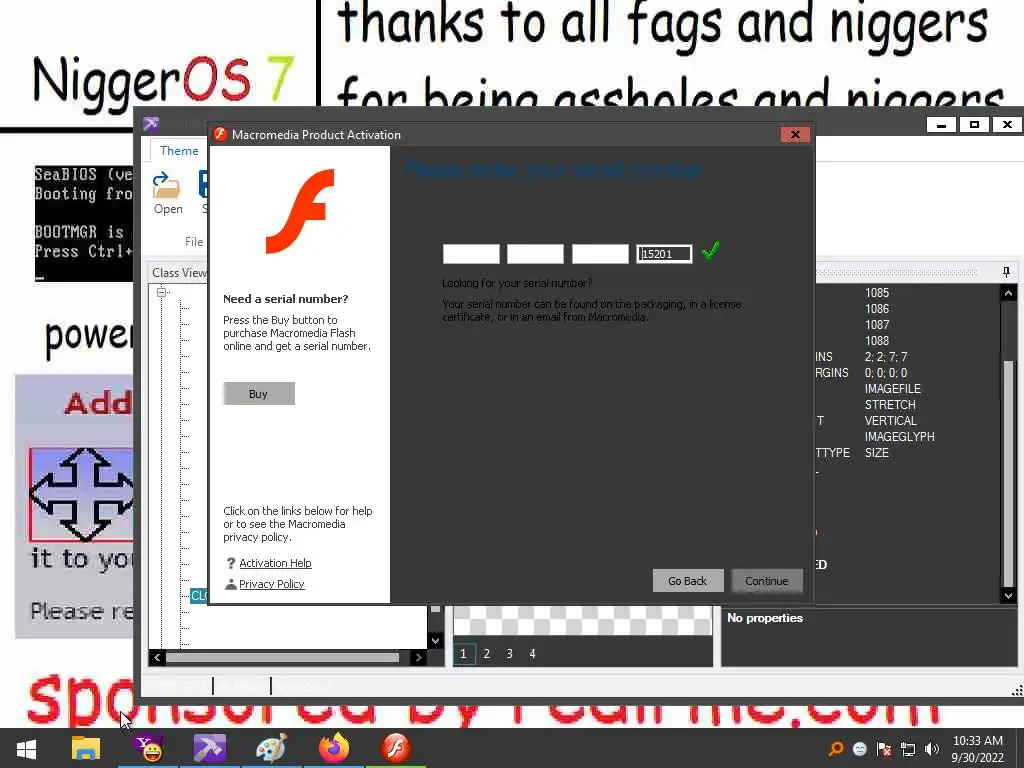
Task: Open the Activation Help link
Action: [275, 563]
